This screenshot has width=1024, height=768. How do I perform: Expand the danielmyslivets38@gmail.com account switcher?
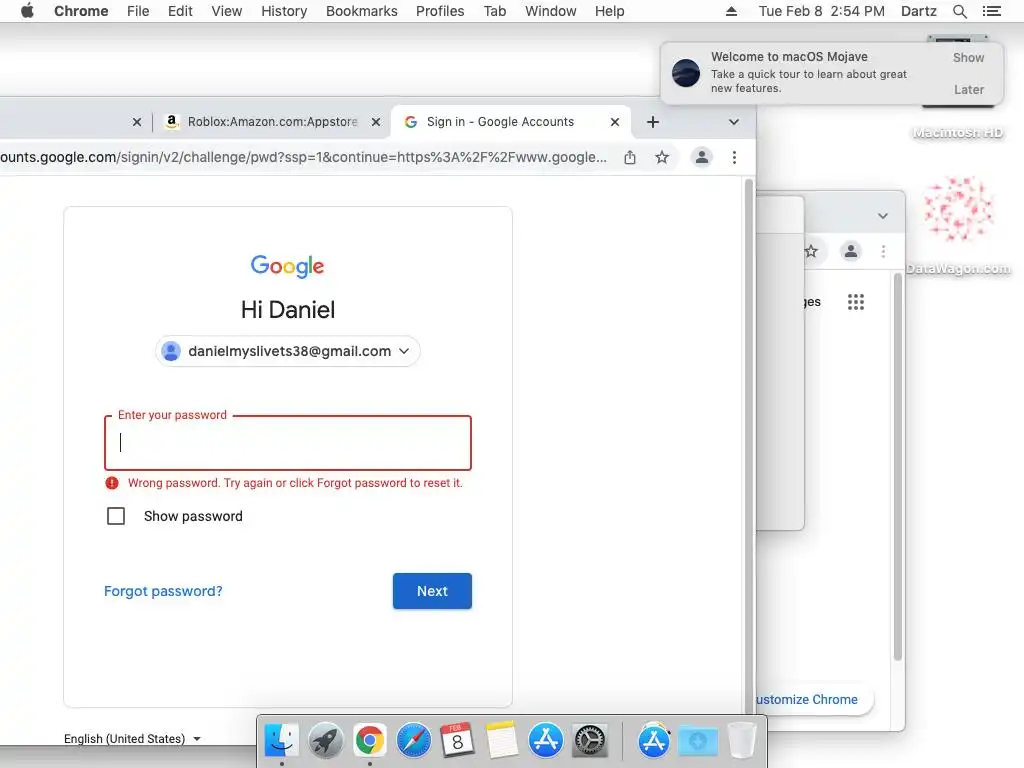coord(287,351)
